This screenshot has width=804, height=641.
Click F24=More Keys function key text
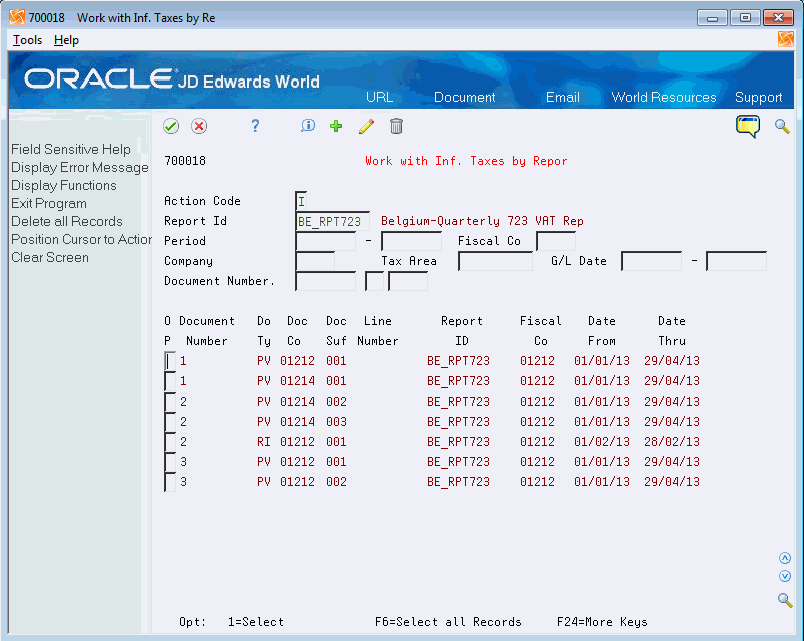602,622
